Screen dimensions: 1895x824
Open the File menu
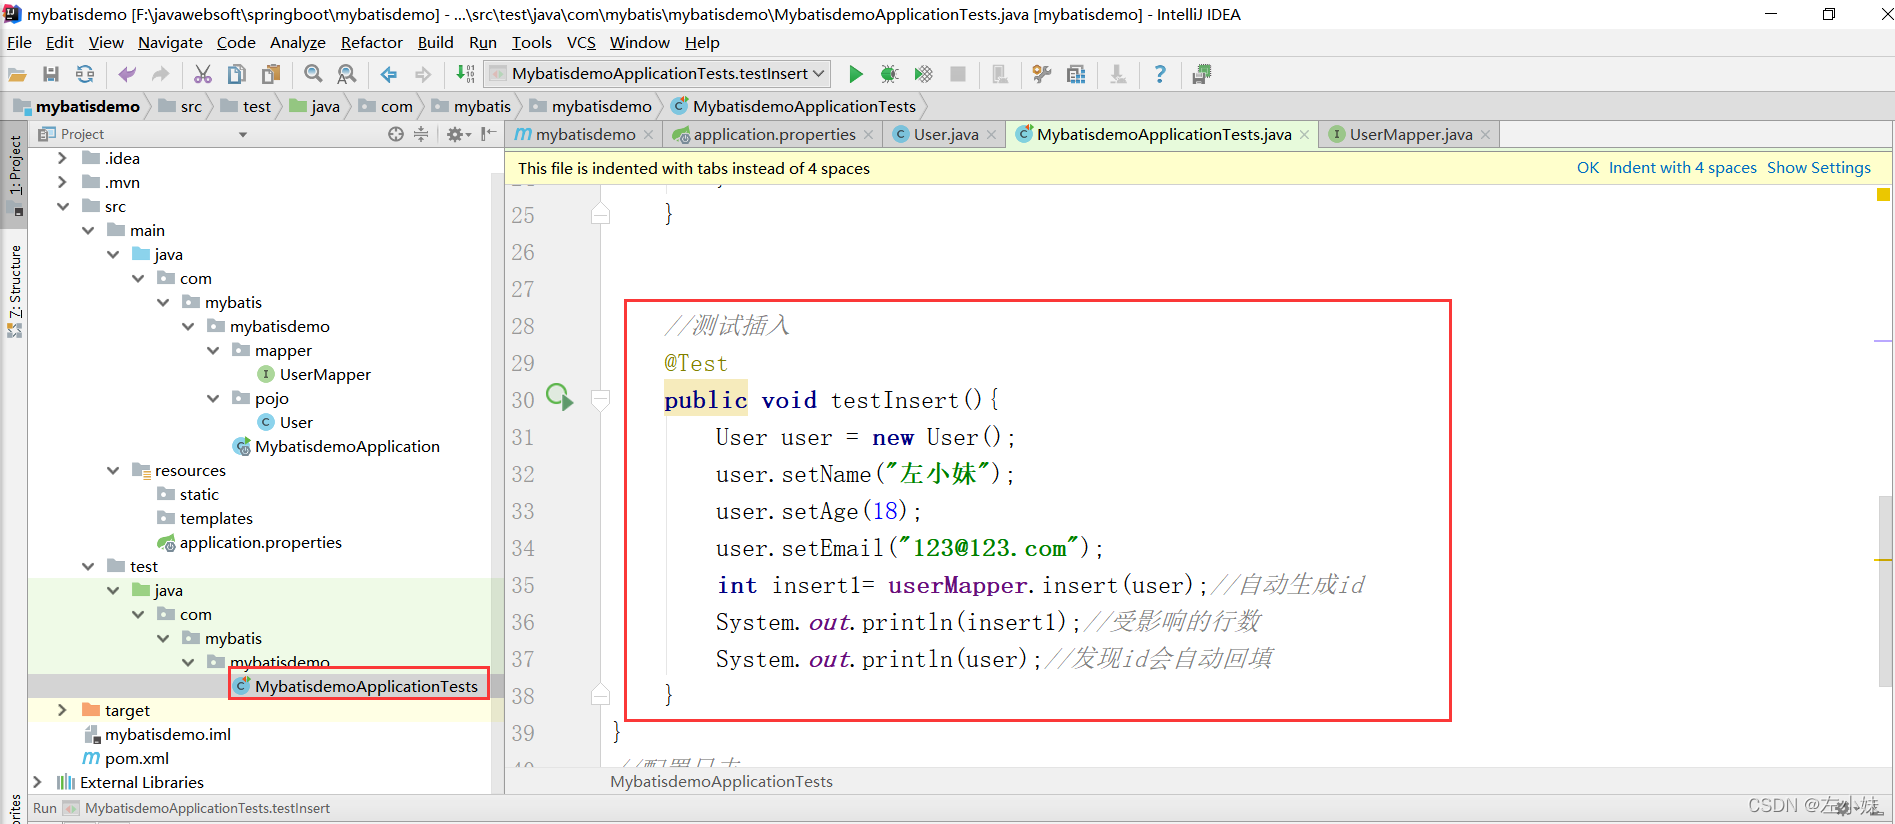point(19,42)
